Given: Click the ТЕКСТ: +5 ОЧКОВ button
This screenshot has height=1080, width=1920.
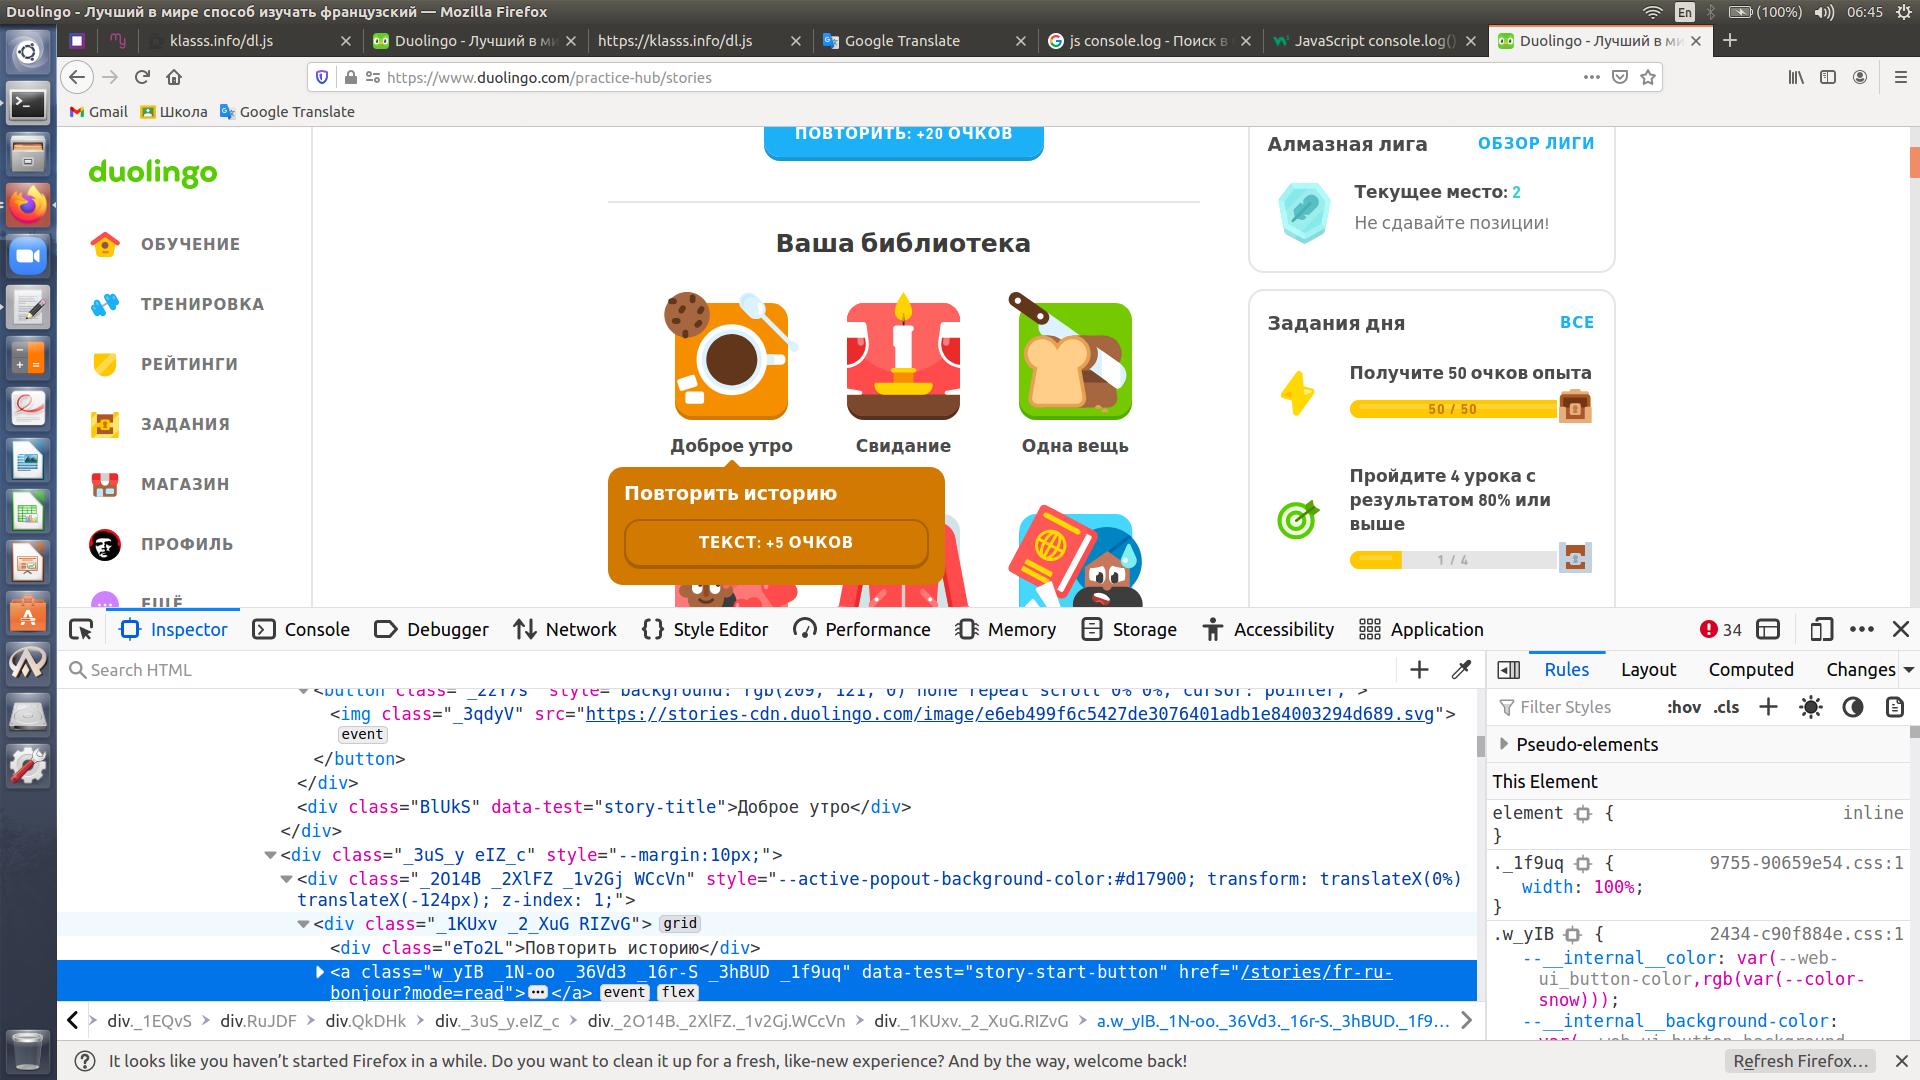Looking at the screenshot, I should pos(776,542).
